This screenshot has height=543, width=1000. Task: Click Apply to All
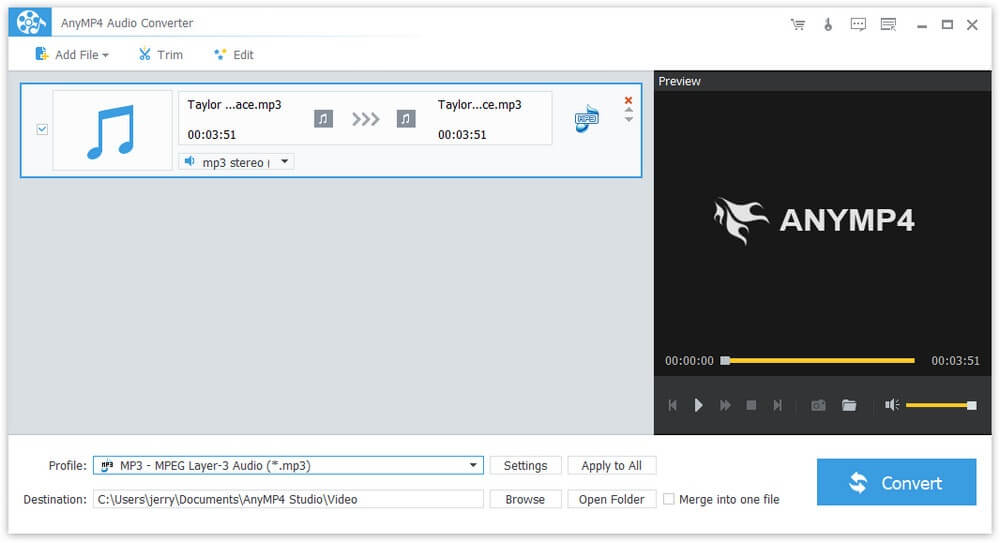pyautogui.click(x=612, y=466)
